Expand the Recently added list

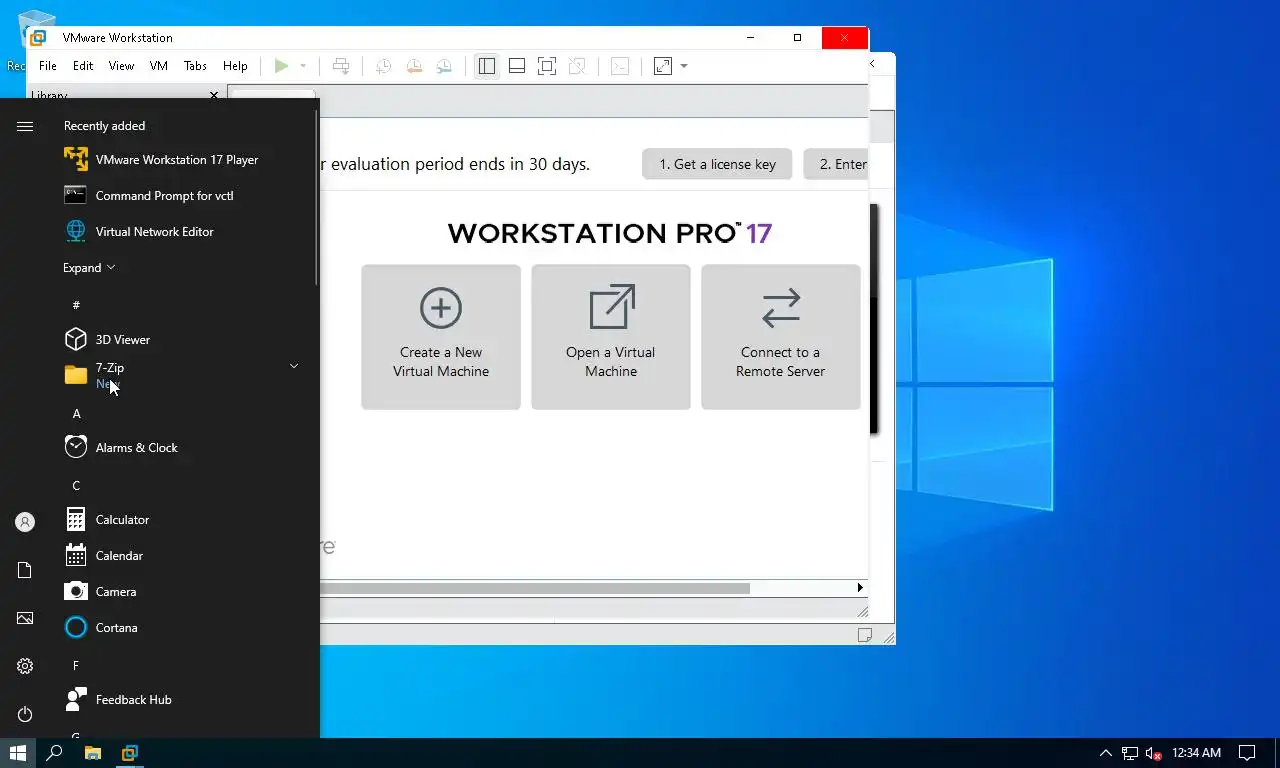(90, 268)
